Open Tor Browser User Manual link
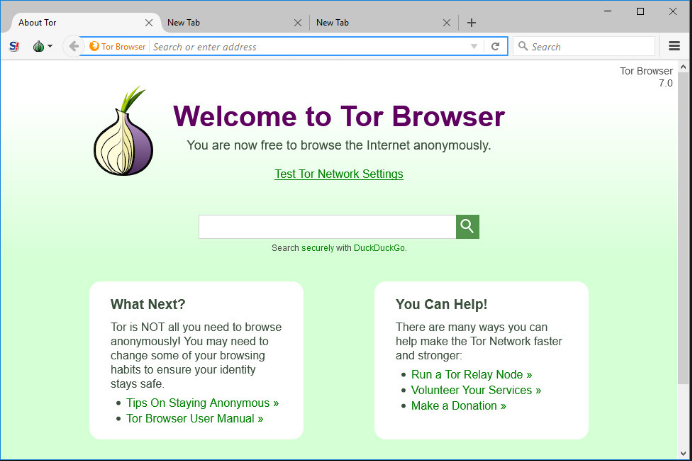Viewport: 692px width, 461px height. click(x=195, y=419)
